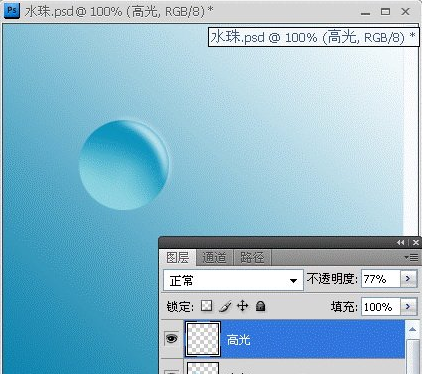Click the Photoshop Ps icon in title bar
The image size is (422, 374).
(12, 11)
